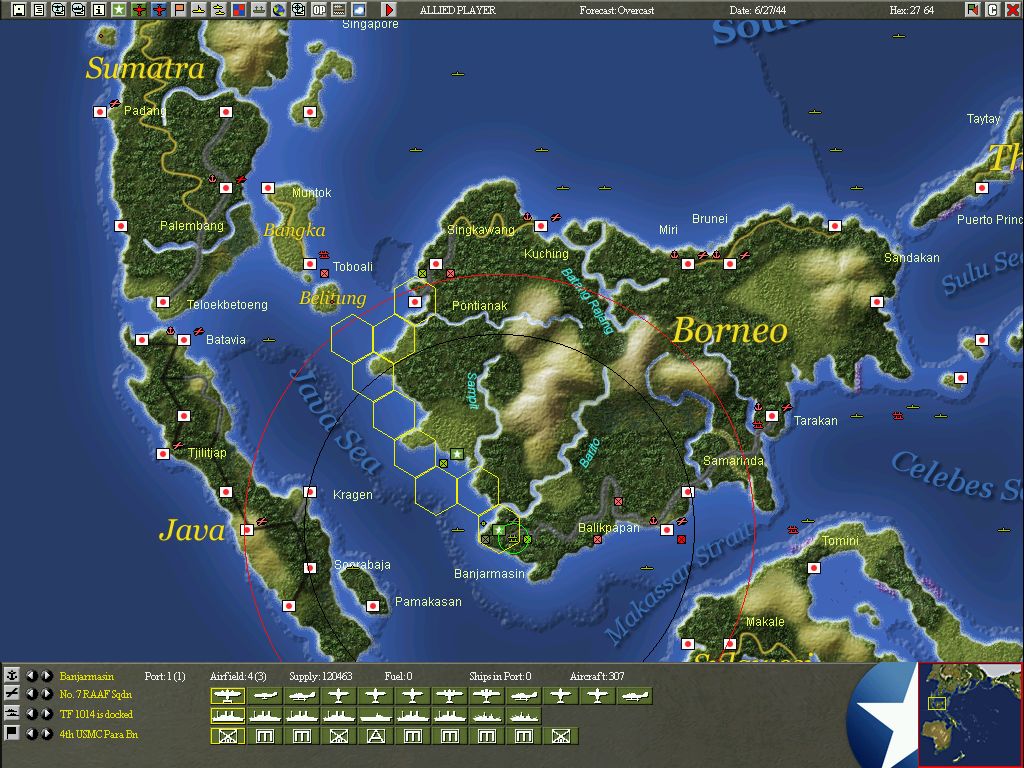Open the save game disk icon
The width and height of the screenshot is (1024, 768).
tap(19, 10)
